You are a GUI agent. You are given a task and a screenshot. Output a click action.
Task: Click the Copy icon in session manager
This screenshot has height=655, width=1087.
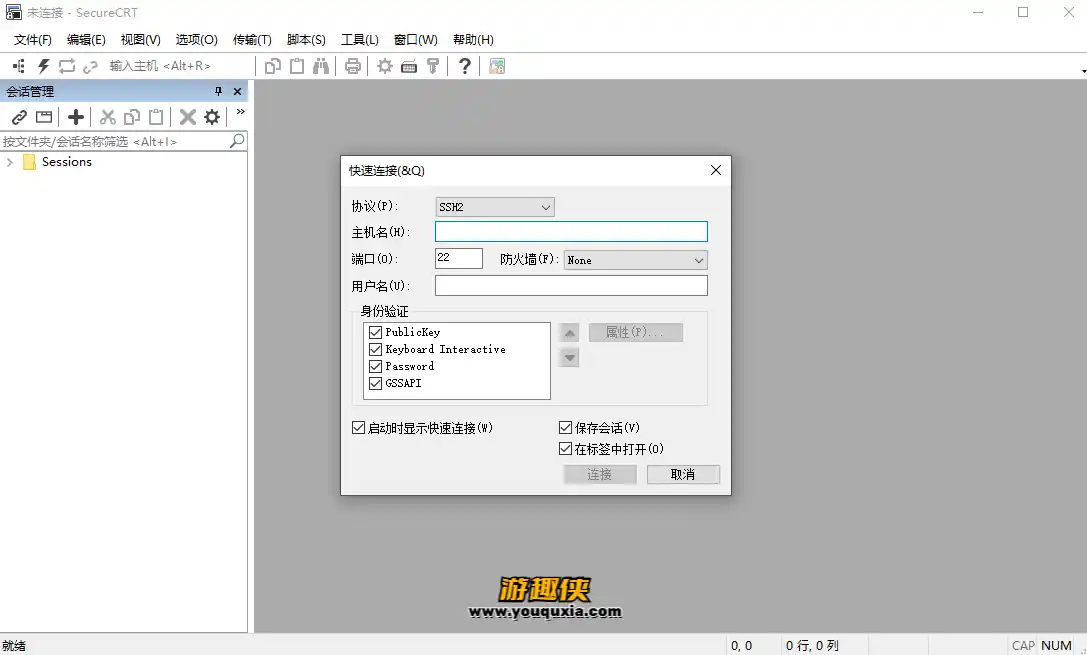[x=132, y=117]
